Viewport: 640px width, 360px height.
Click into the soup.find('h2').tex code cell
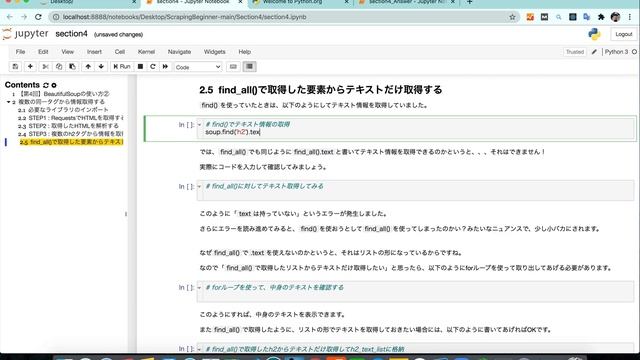pyautogui.click(x=416, y=129)
